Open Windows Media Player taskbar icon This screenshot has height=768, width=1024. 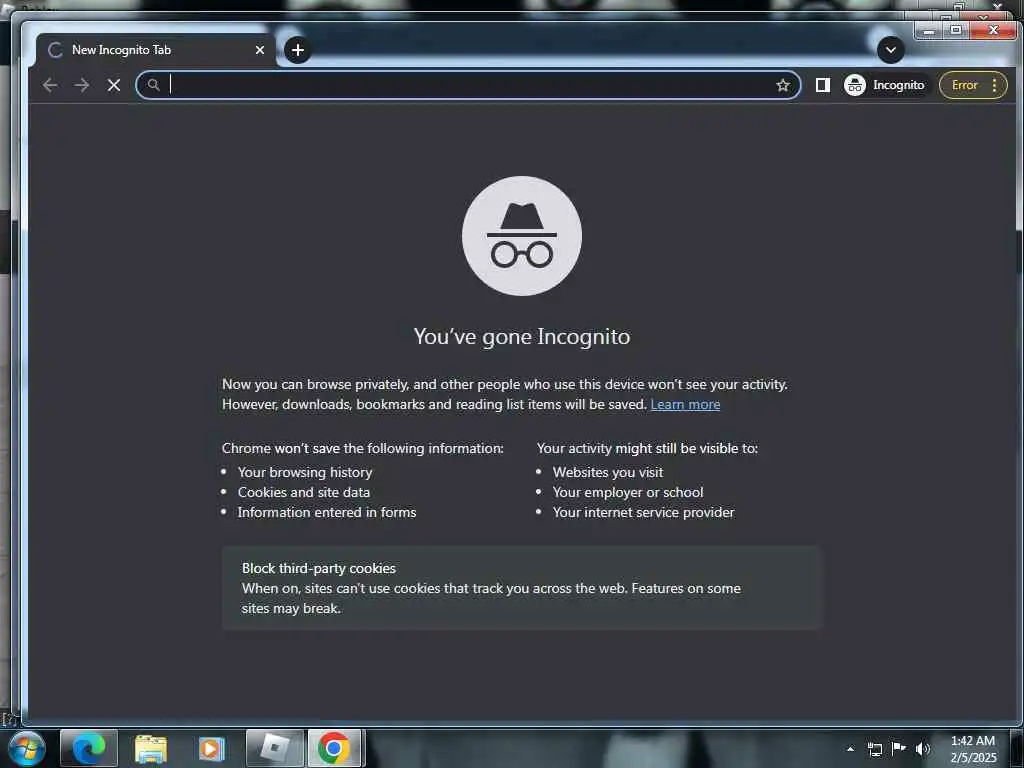pyautogui.click(x=212, y=748)
